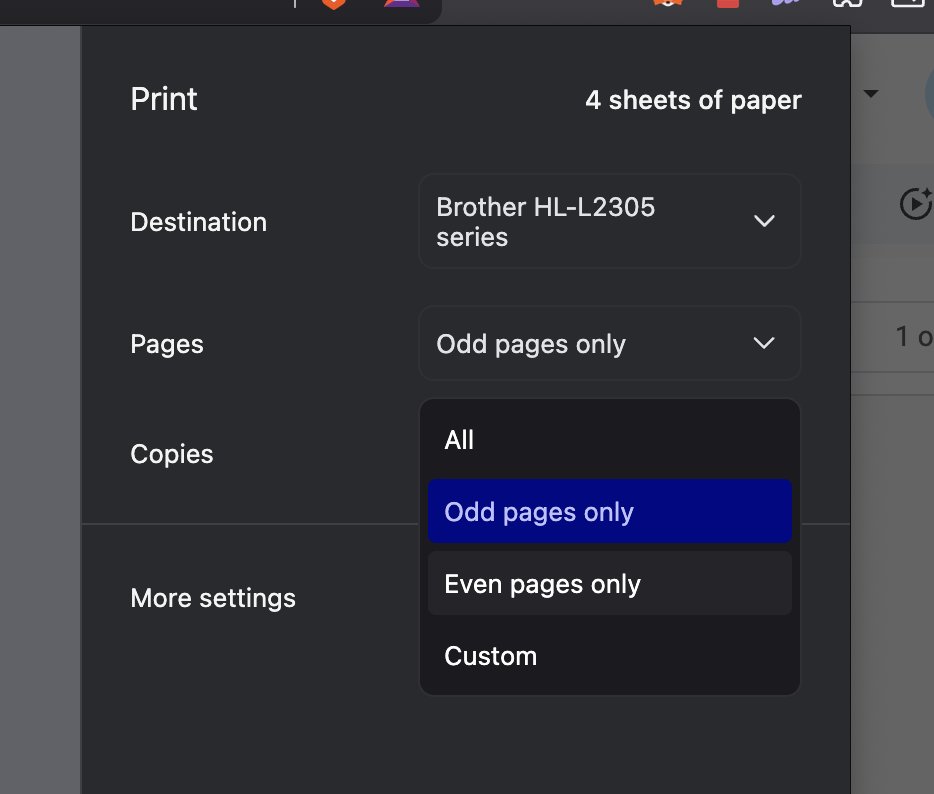Open the dropdown arrow beside the avatar
934x794 pixels.
point(871,93)
